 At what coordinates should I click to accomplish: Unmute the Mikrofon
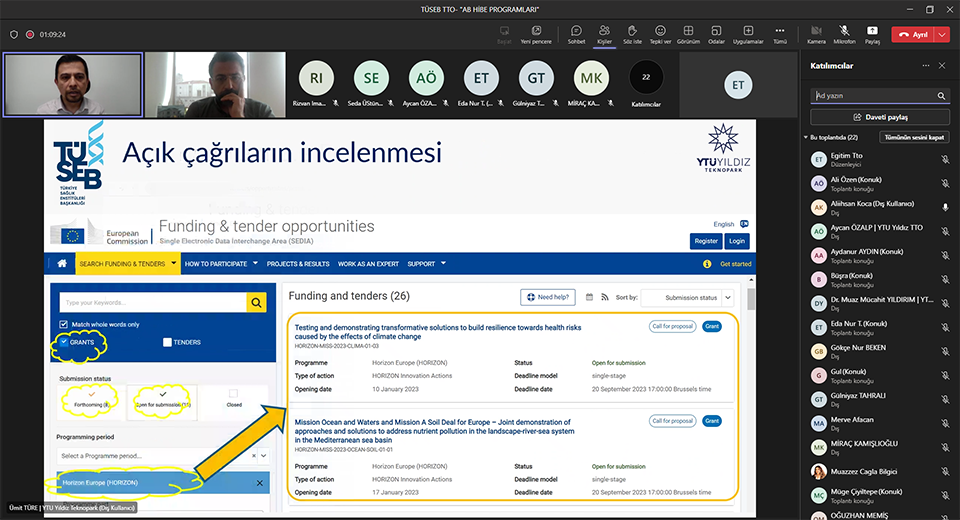point(844,33)
